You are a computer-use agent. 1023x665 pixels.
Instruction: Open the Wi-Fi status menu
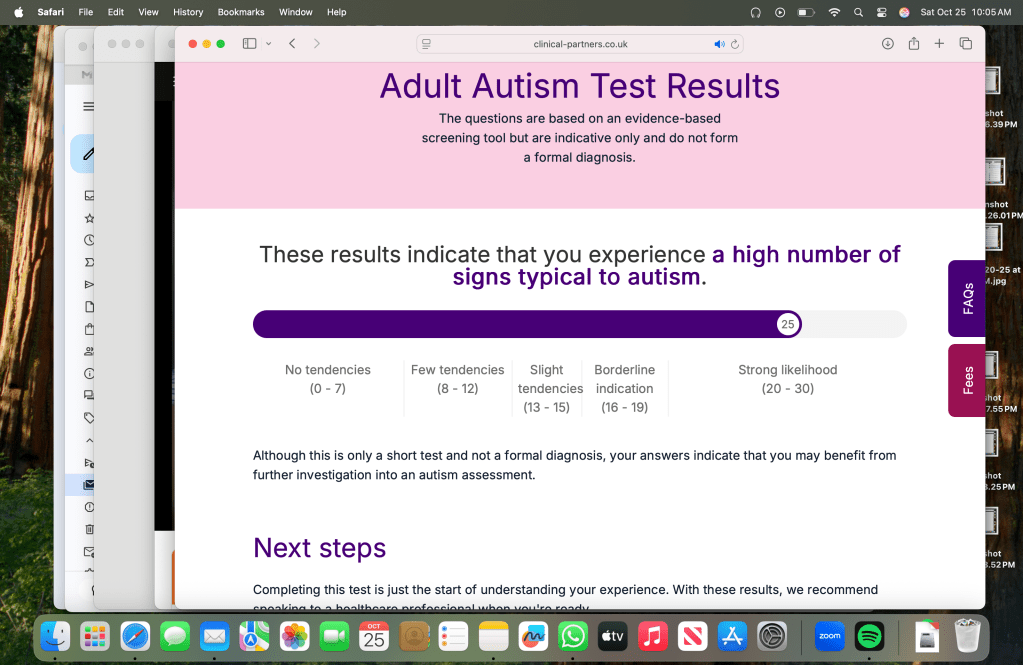(834, 12)
